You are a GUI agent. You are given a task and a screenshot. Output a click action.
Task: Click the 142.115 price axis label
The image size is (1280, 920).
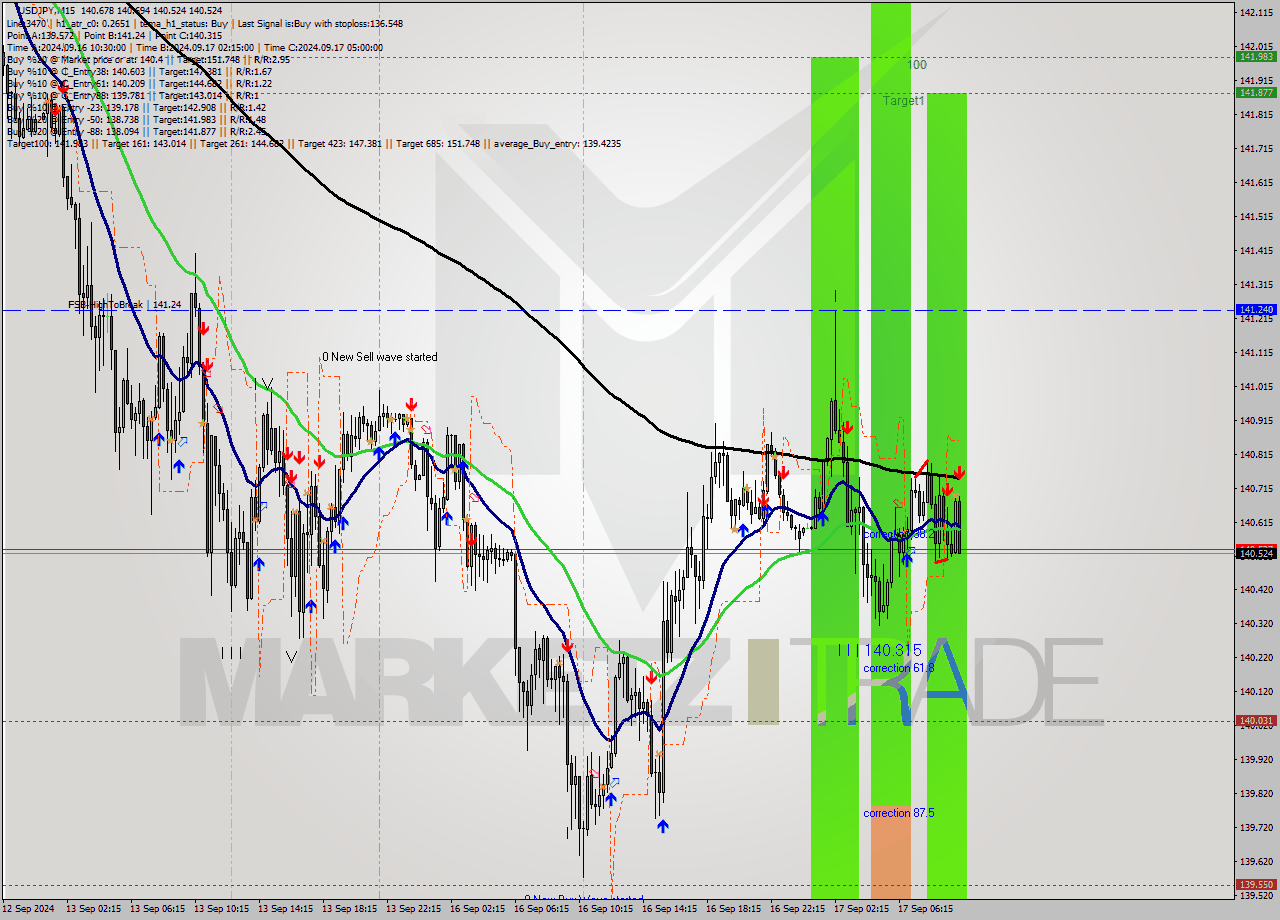(1256, 13)
